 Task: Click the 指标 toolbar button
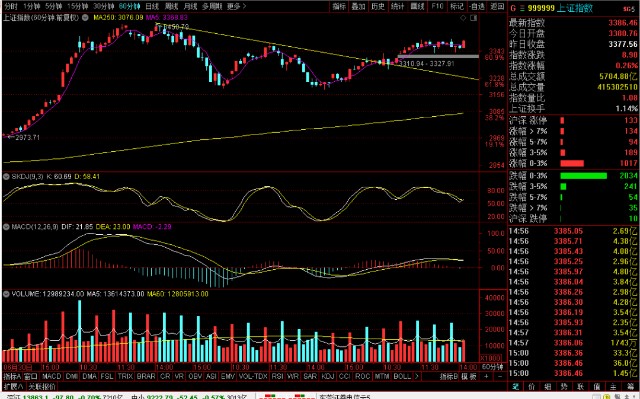tap(339, 6)
